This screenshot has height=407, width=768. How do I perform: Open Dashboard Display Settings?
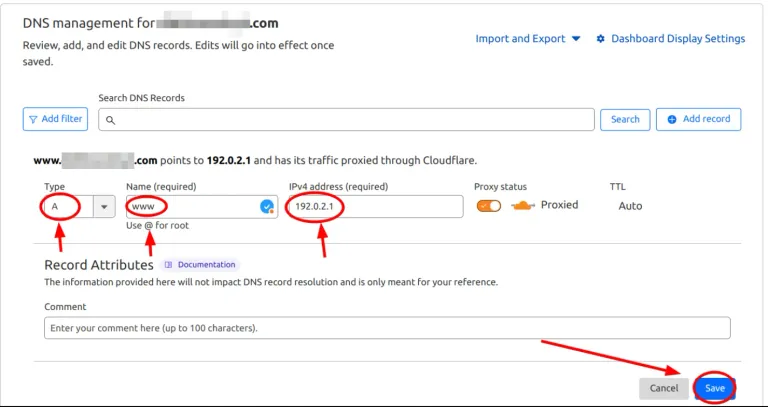click(677, 39)
